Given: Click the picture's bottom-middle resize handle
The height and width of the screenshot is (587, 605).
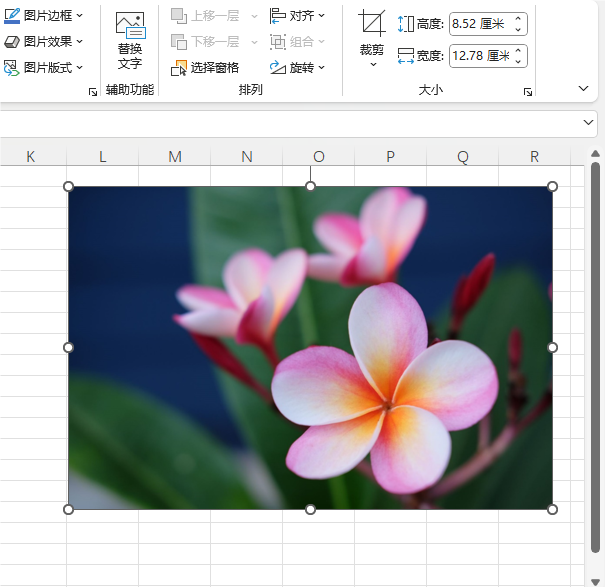Looking at the screenshot, I should tap(310, 509).
